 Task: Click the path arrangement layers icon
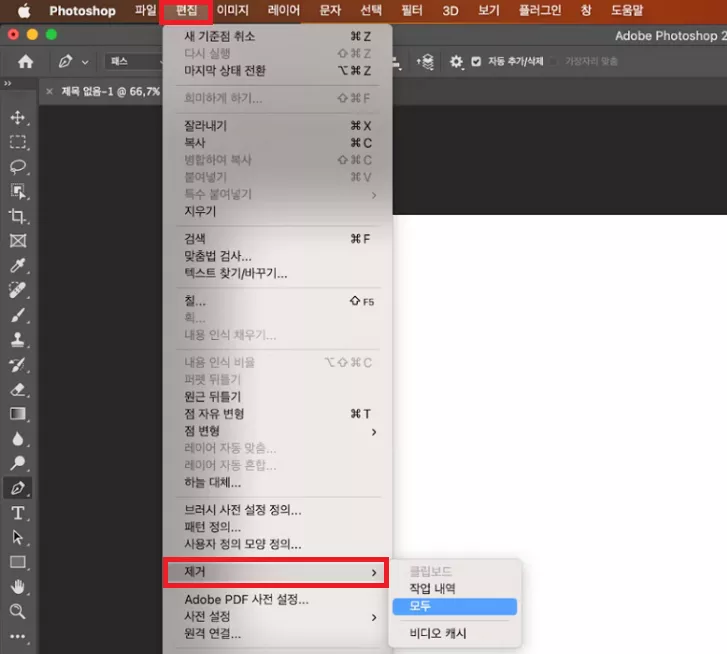pos(425,61)
